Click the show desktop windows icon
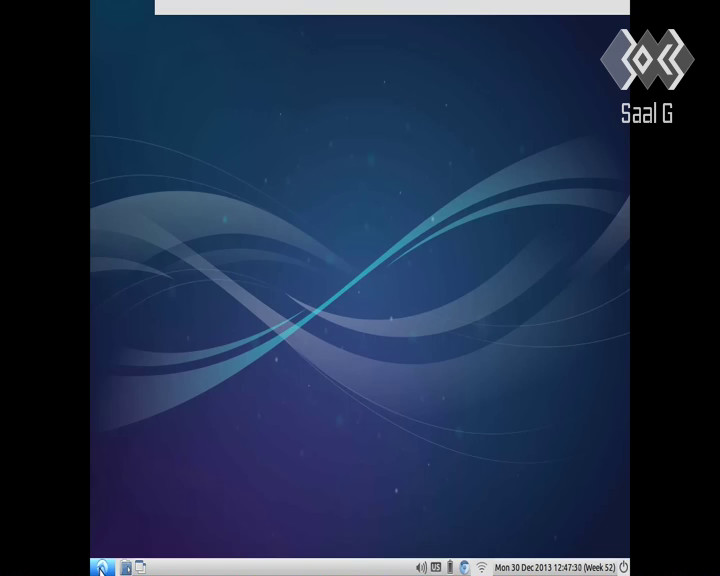Screen dimensions: 720x576 [x=141, y=567]
